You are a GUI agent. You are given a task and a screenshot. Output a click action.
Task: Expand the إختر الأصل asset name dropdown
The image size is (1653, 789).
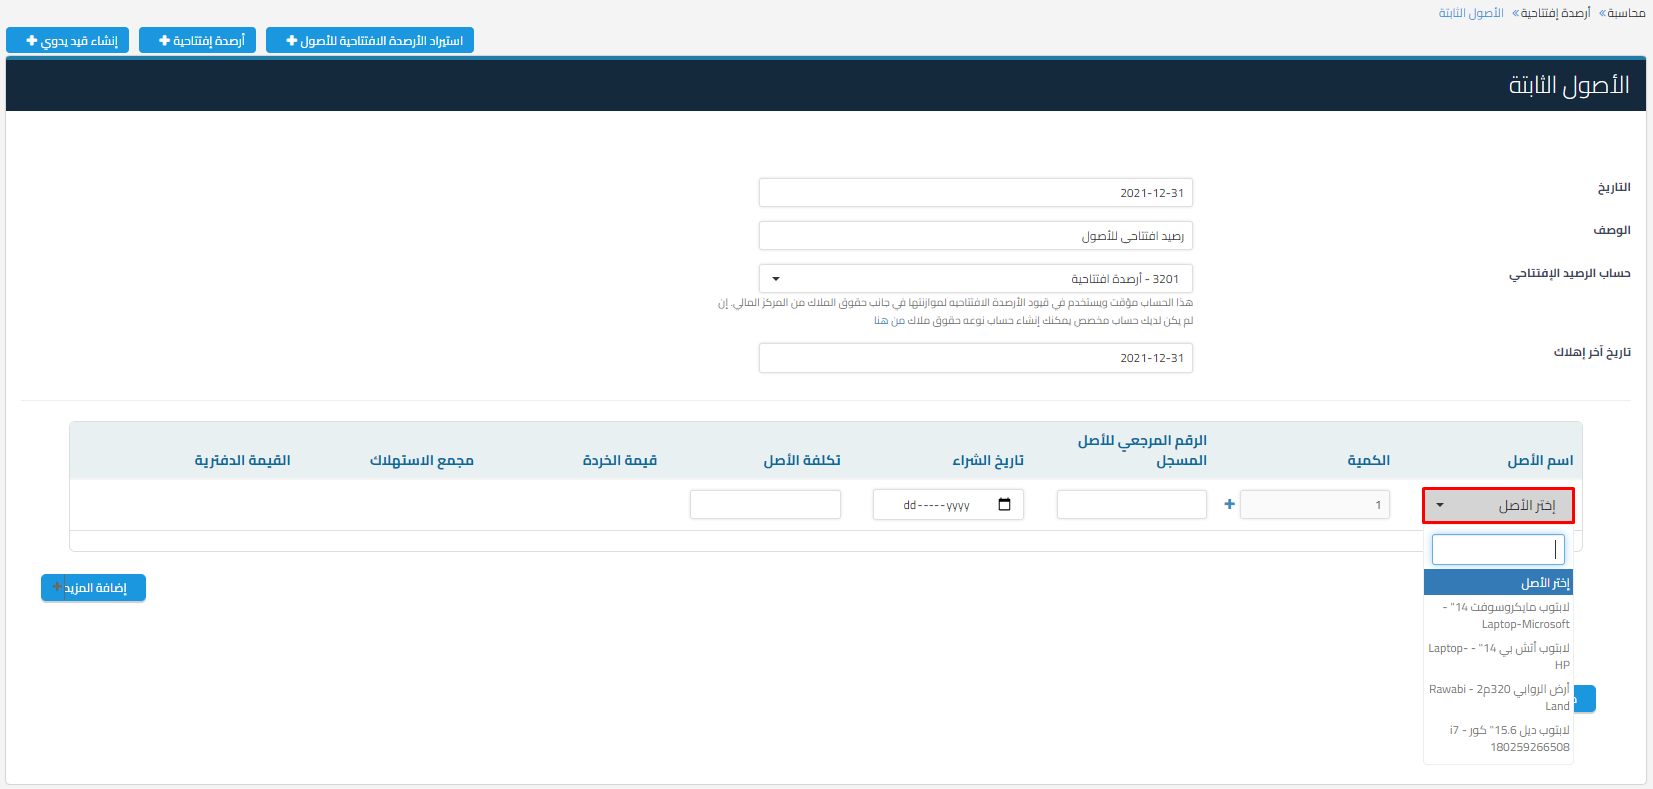[x=1497, y=506]
